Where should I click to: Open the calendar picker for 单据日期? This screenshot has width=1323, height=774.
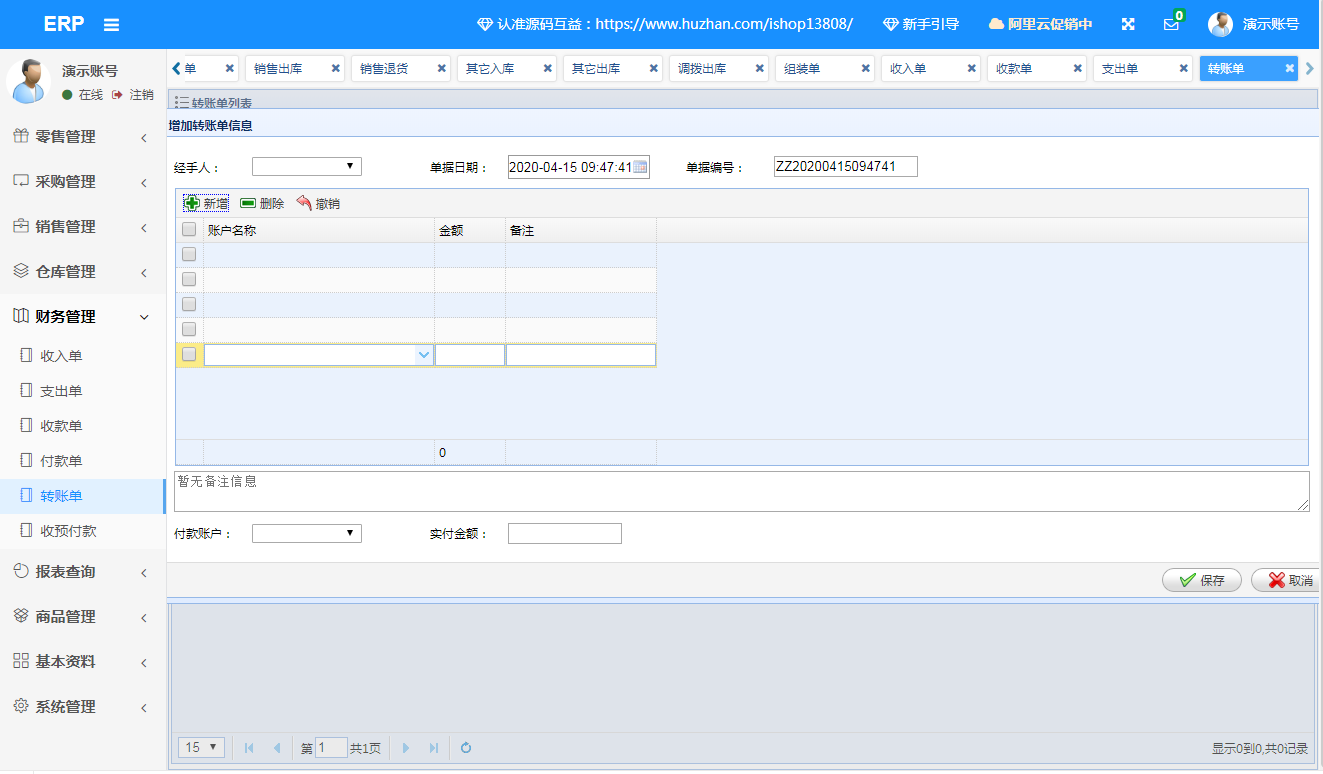point(640,167)
